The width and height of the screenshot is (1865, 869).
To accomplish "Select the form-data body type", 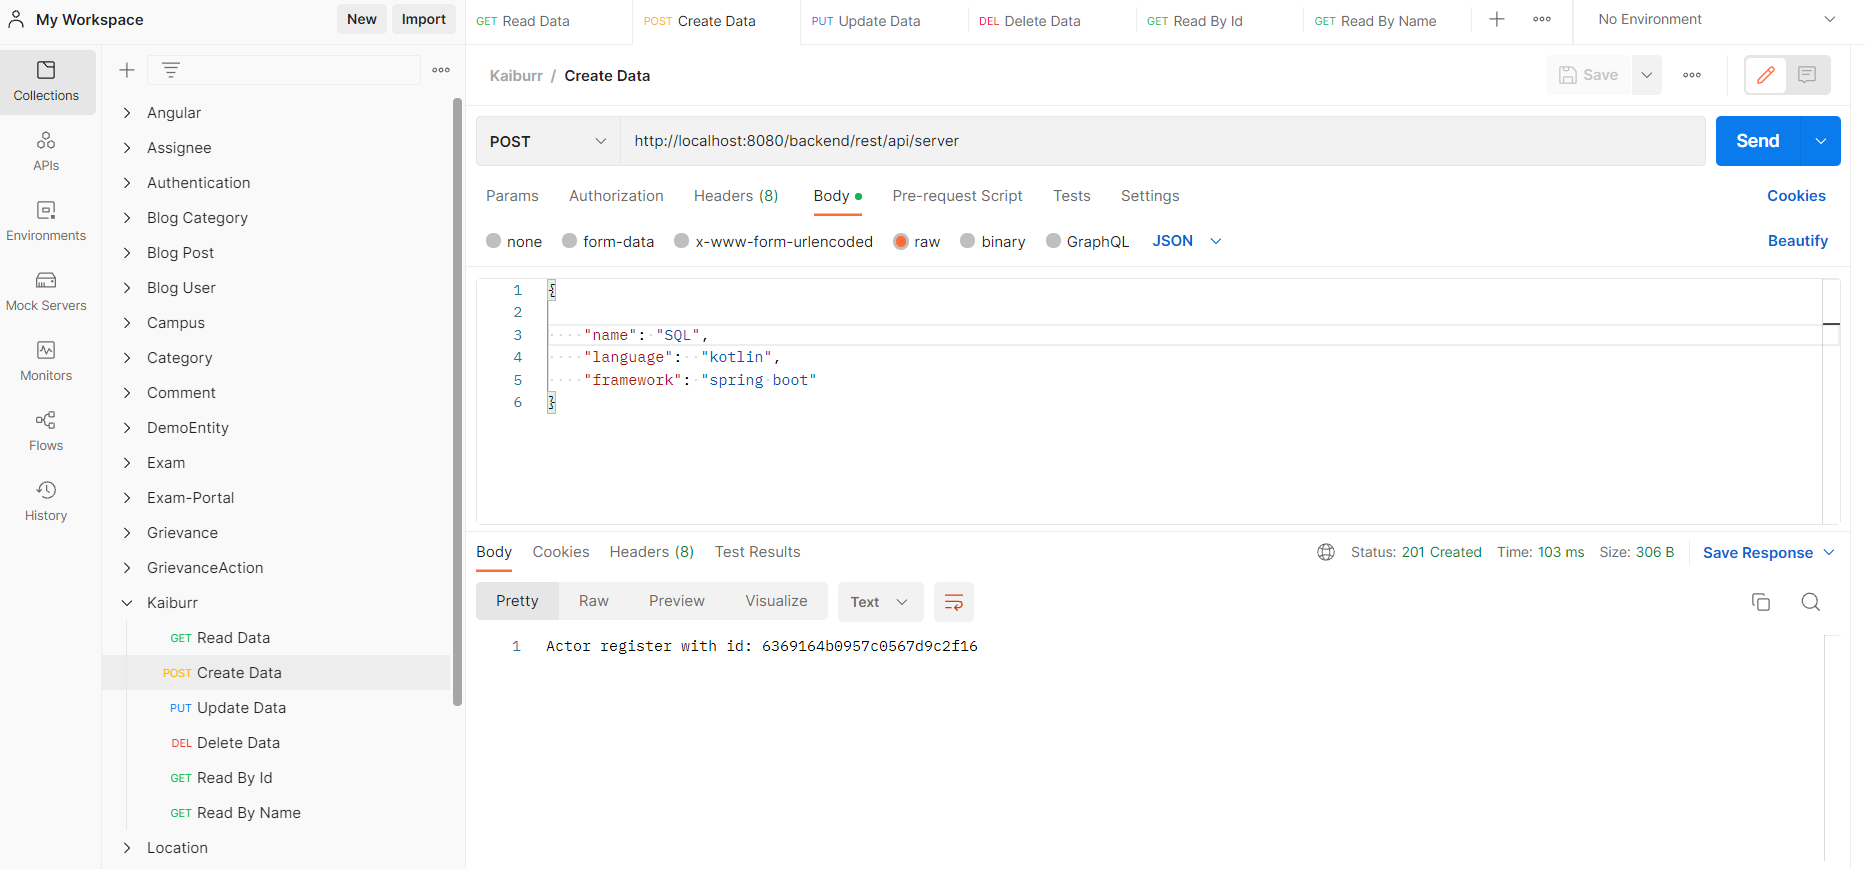I will pos(569,241).
